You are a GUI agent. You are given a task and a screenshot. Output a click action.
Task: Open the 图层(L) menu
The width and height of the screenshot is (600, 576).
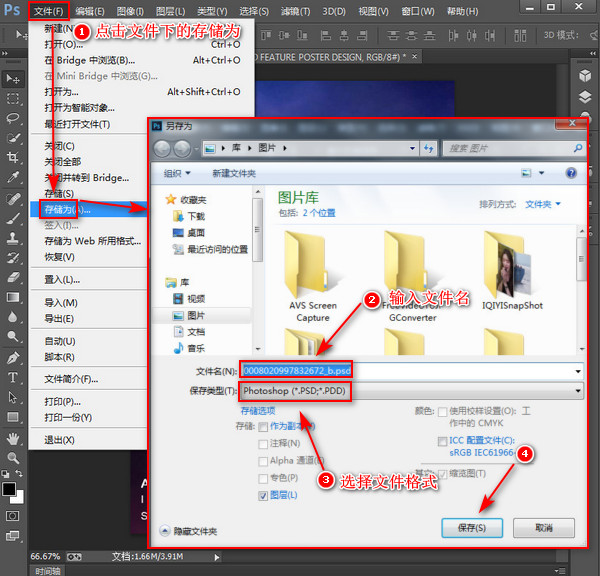point(170,11)
